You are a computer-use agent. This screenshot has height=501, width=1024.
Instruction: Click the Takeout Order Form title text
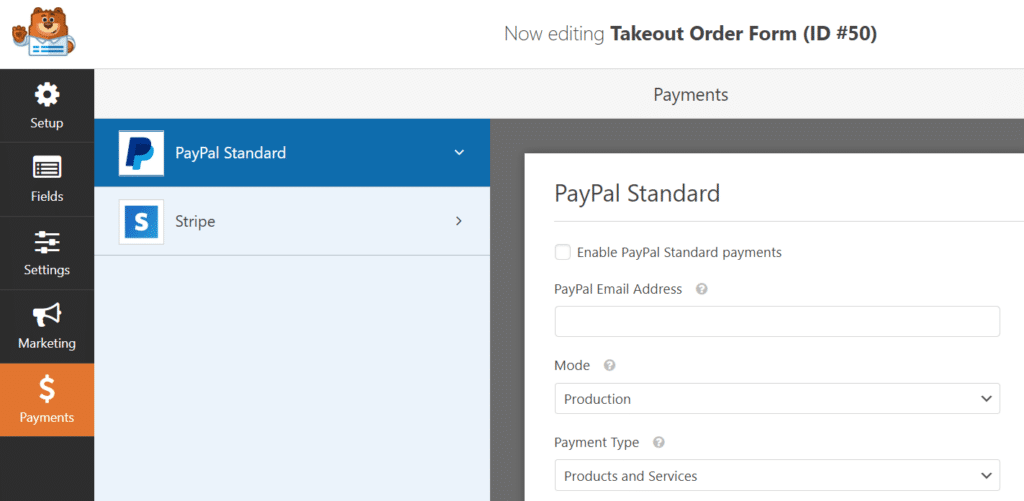coord(743,34)
